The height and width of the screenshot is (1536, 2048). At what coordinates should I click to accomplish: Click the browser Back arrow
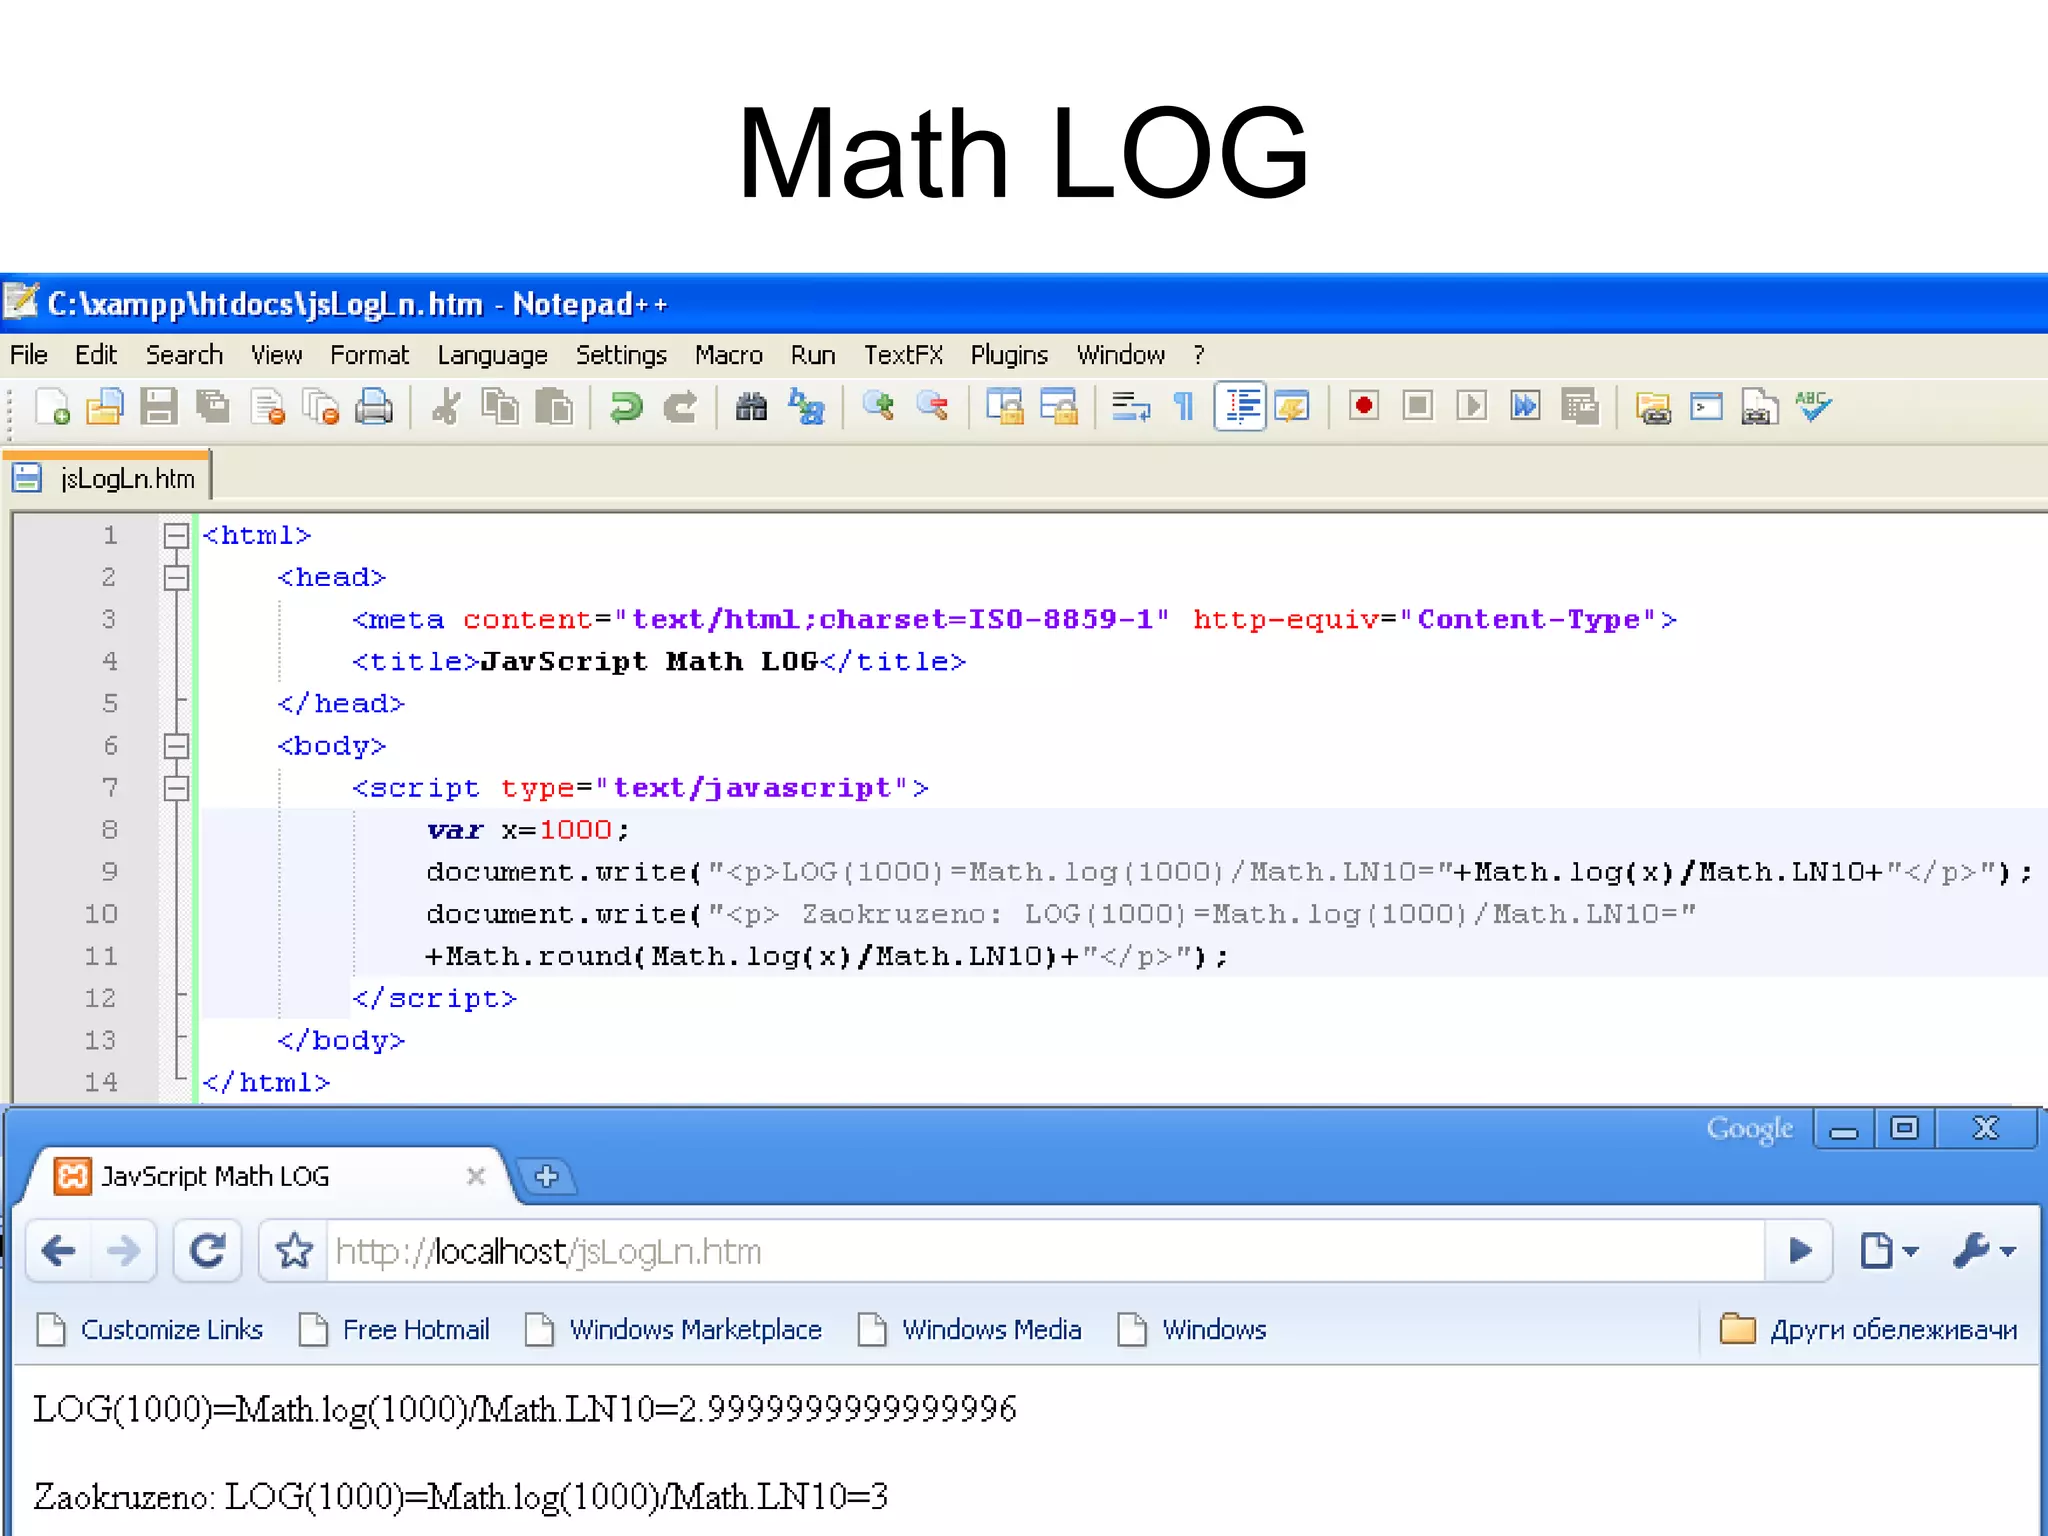pos(59,1251)
